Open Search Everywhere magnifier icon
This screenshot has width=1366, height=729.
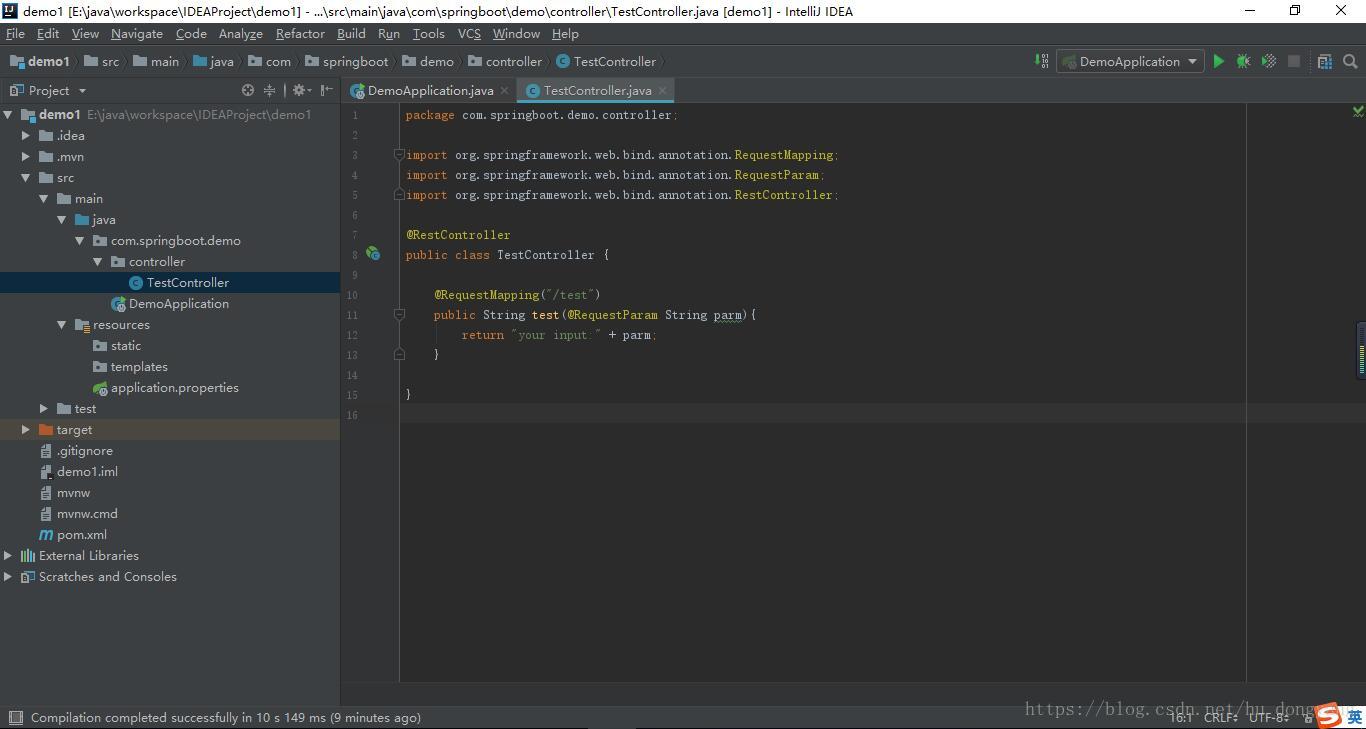click(x=1350, y=61)
